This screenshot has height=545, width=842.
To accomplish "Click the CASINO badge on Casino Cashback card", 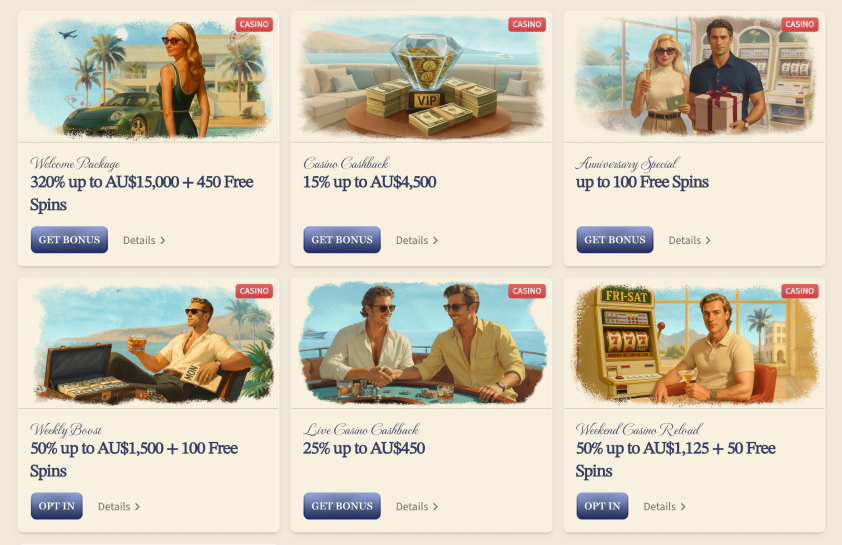I will pyautogui.click(x=527, y=24).
